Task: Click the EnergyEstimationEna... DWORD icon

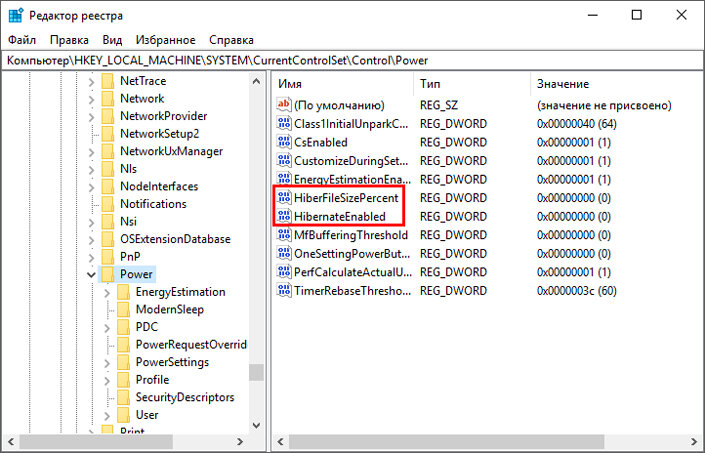Action: pos(284,179)
